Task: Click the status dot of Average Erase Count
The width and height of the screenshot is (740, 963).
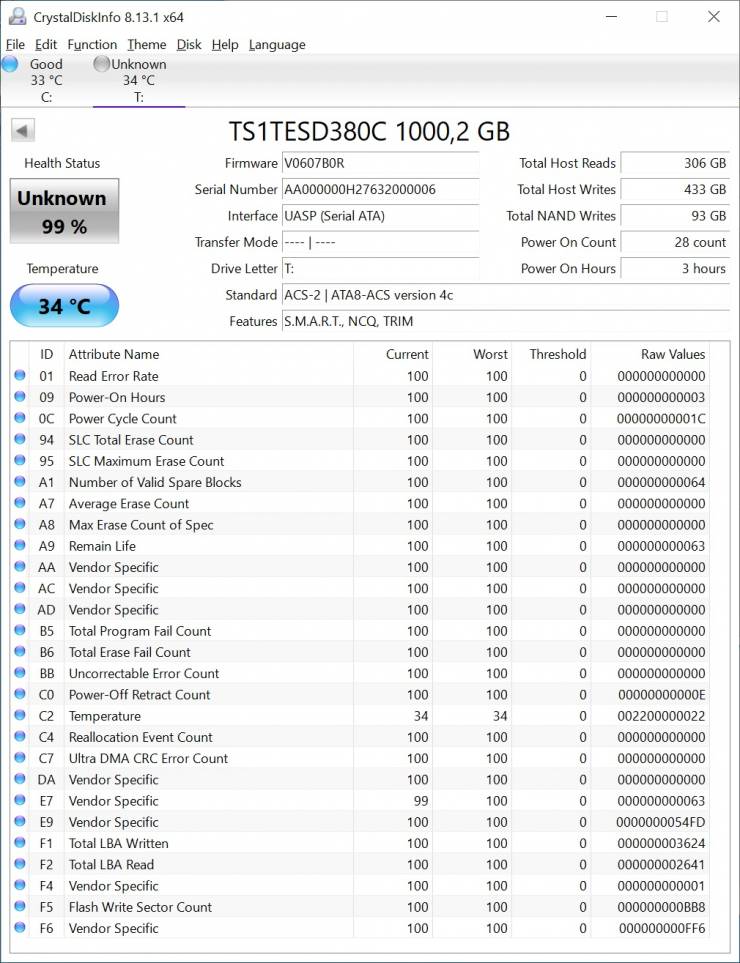Action: point(20,502)
